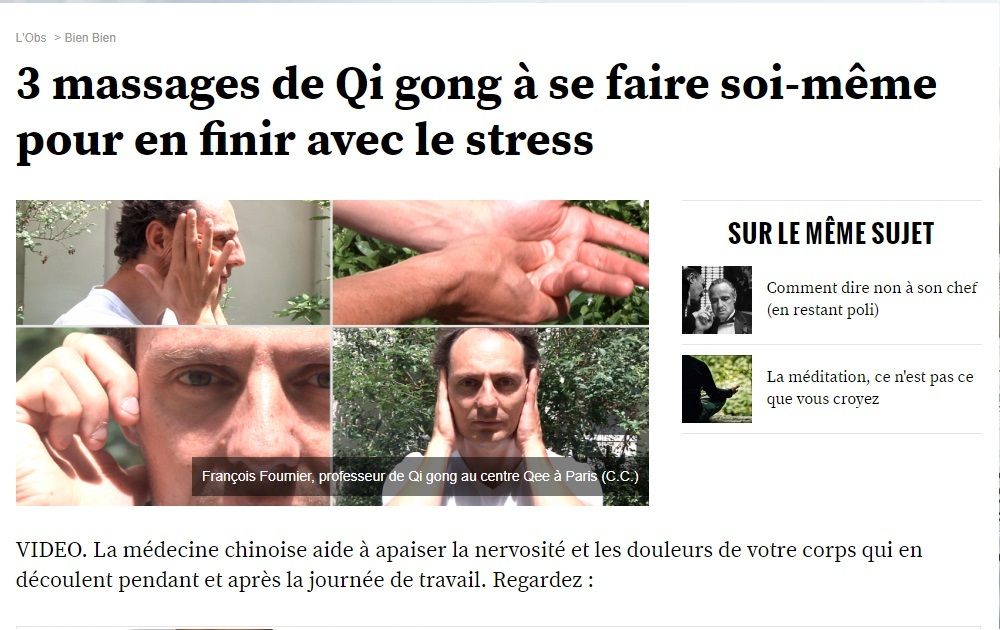
Task: Open the black-and-white Godfather thumbnail
Action: [x=717, y=300]
